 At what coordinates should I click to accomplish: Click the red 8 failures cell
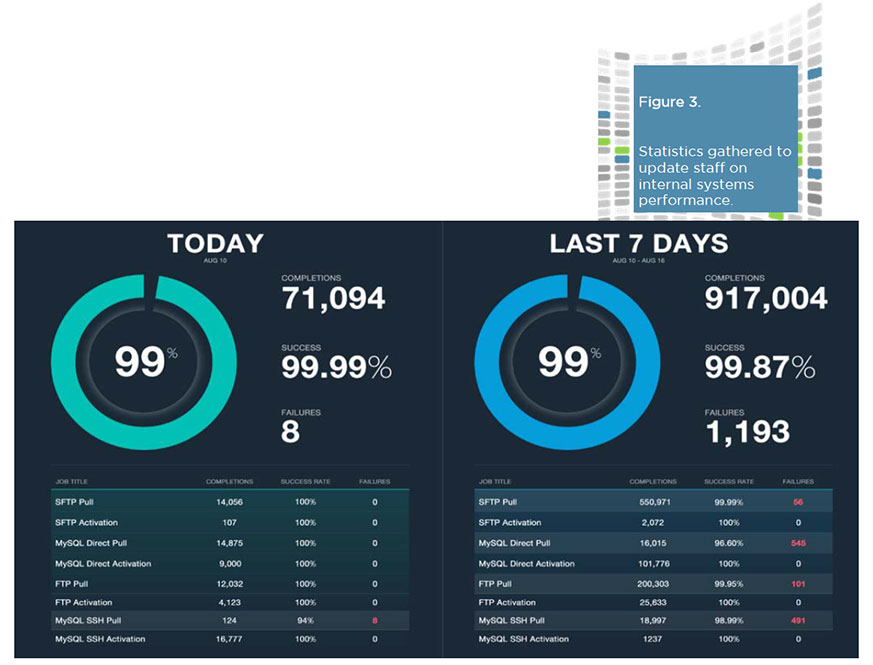click(x=375, y=620)
